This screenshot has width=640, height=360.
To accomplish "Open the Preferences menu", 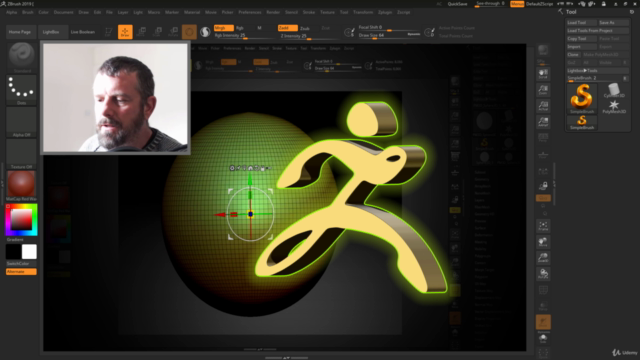I will point(250,12).
